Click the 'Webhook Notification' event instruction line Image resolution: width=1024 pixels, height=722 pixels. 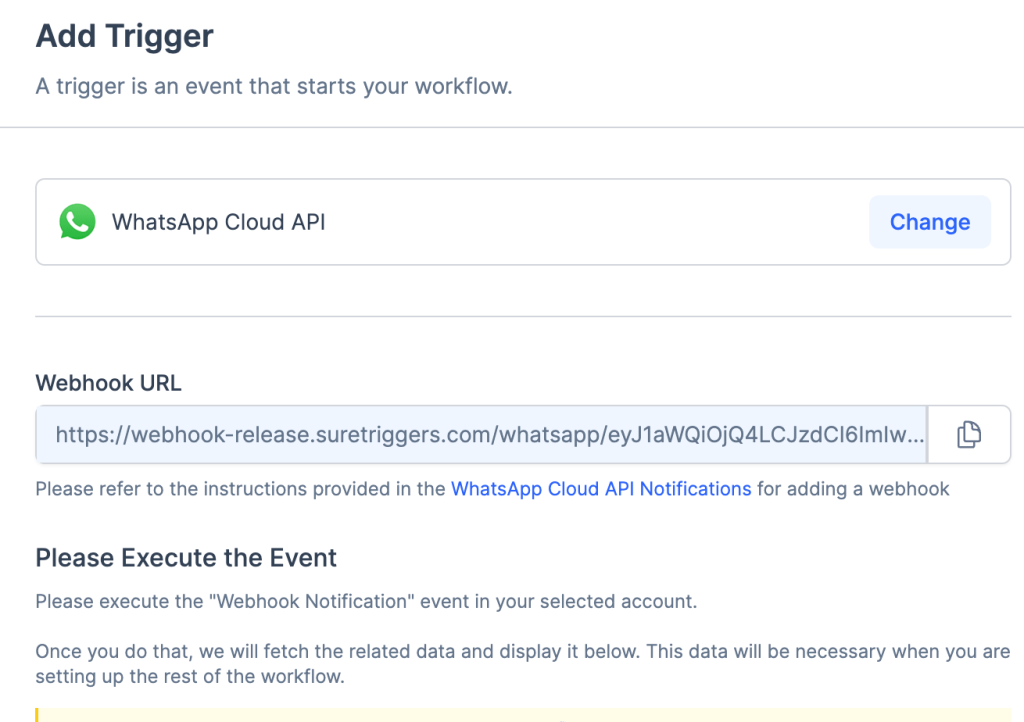[x=366, y=602]
